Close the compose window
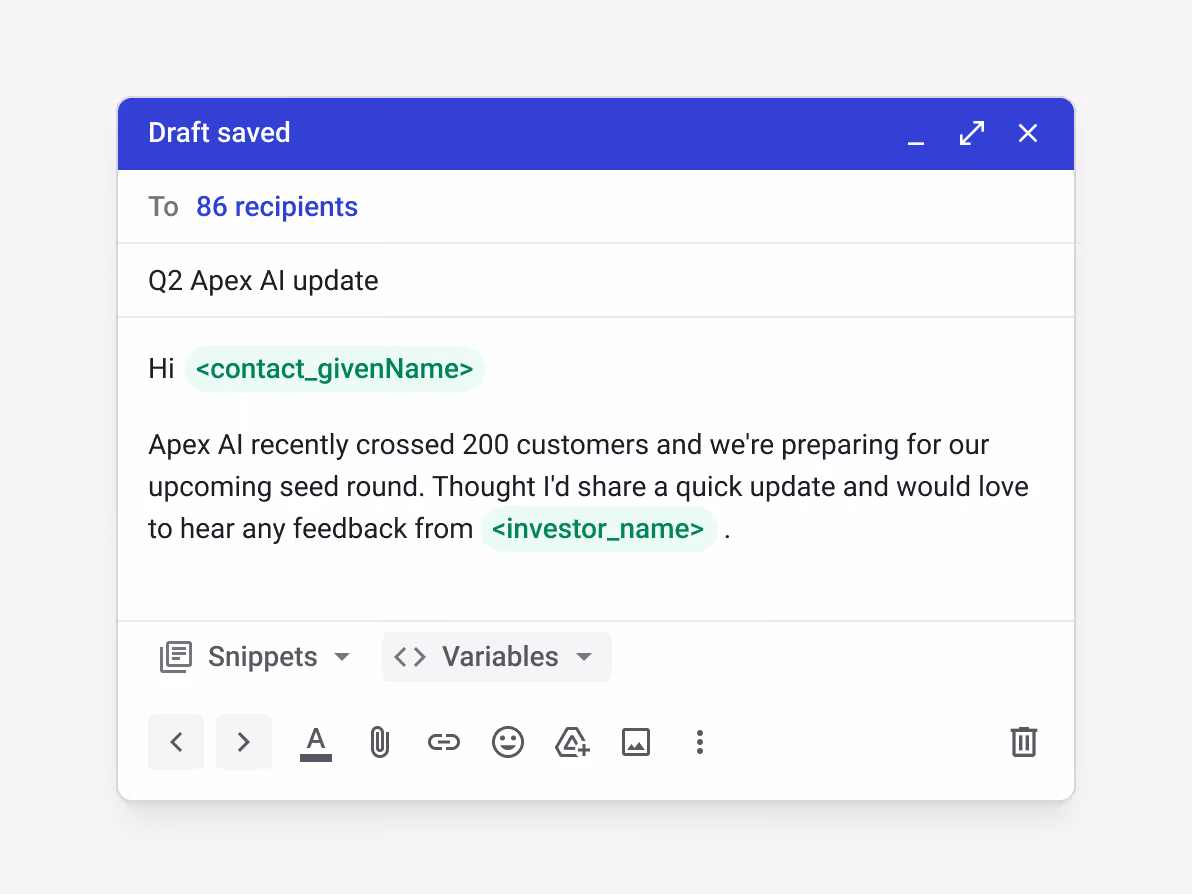The image size is (1192, 894). pos(1028,133)
